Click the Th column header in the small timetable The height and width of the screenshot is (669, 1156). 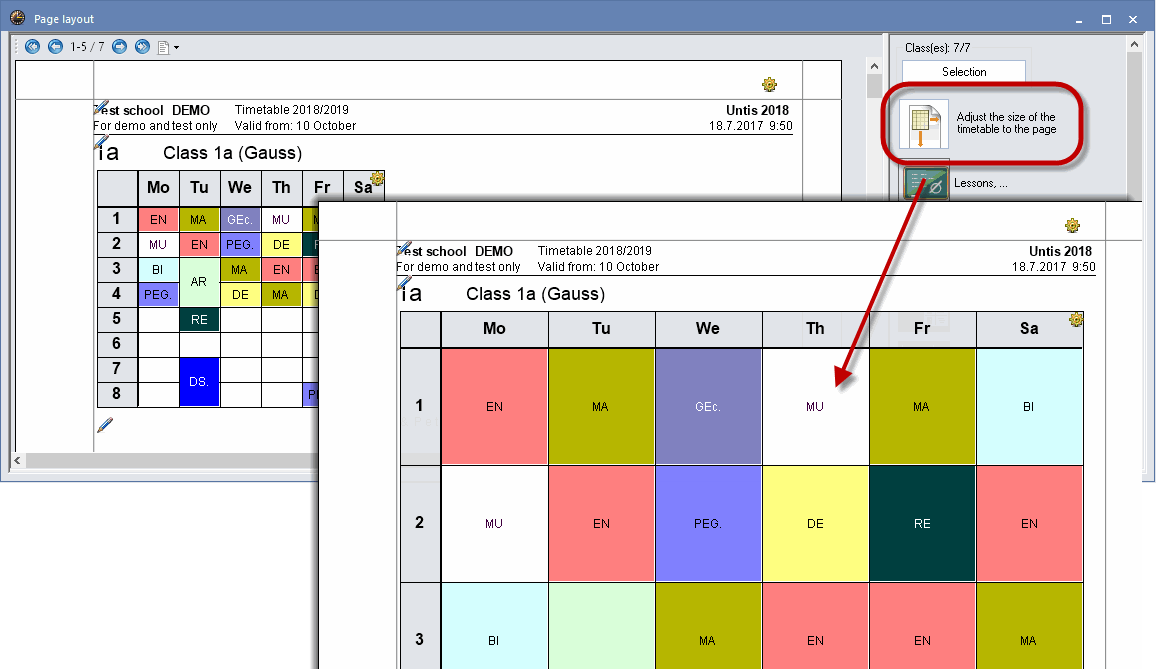click(x=281, y=187)
